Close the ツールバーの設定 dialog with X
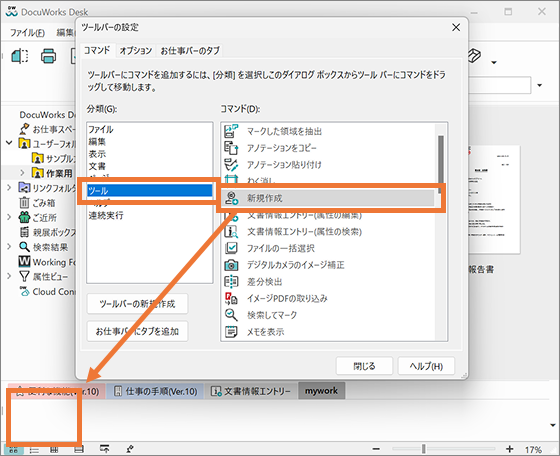This screenshot has width=560, height=456. tap(456, 27)
